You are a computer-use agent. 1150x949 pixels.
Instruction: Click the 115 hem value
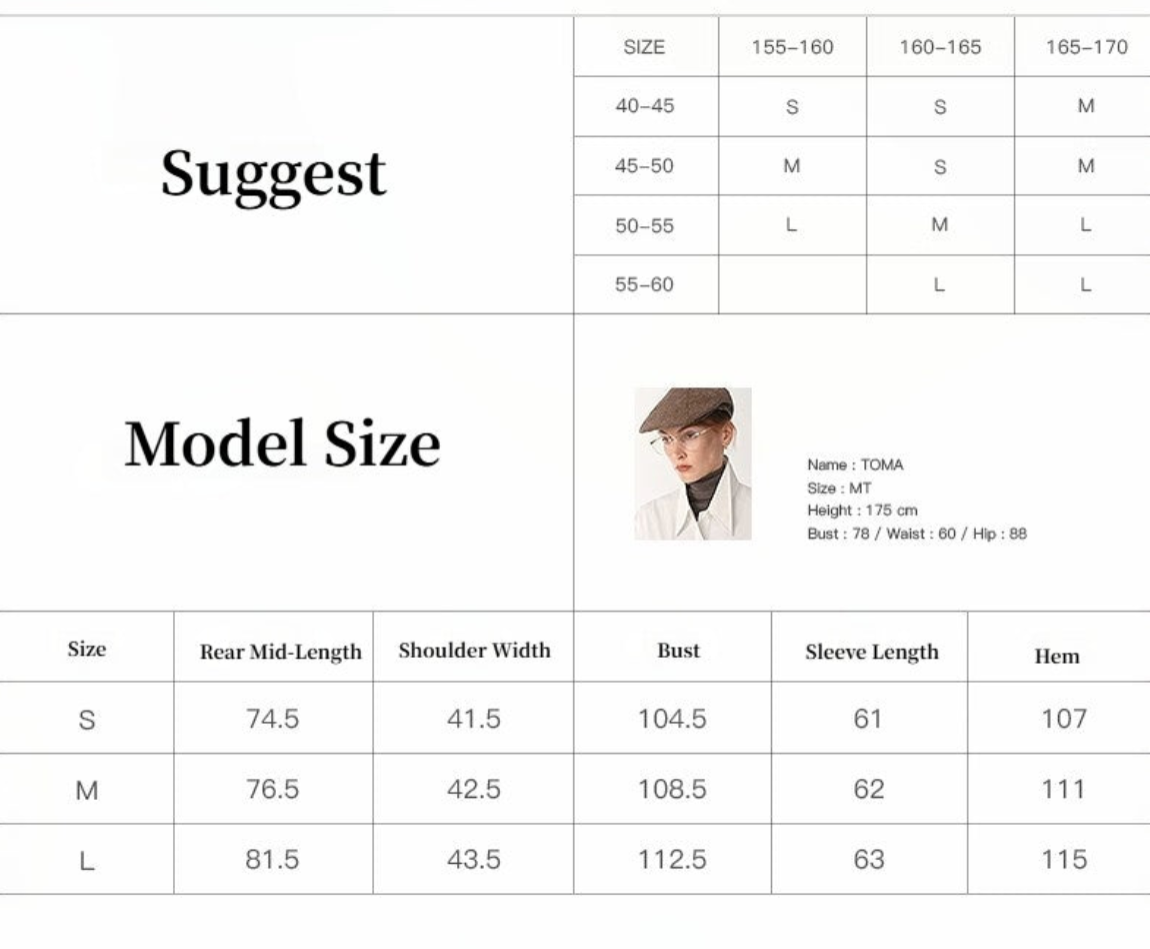click(1064, 859)
